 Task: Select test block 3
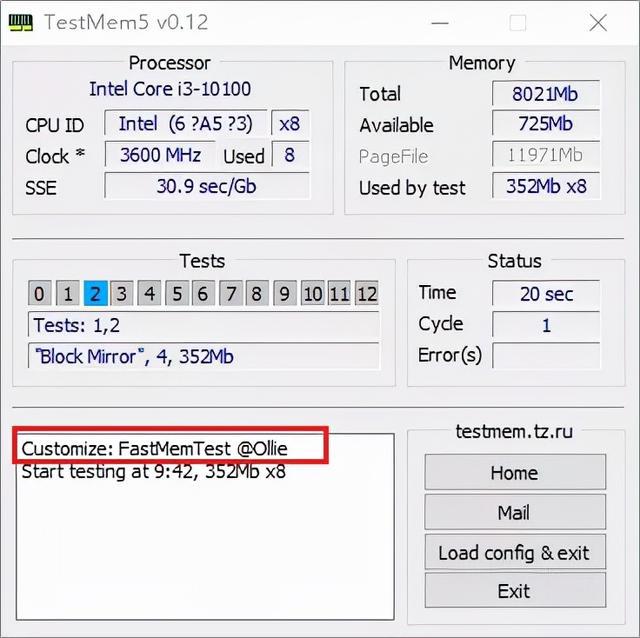point(122,293)
